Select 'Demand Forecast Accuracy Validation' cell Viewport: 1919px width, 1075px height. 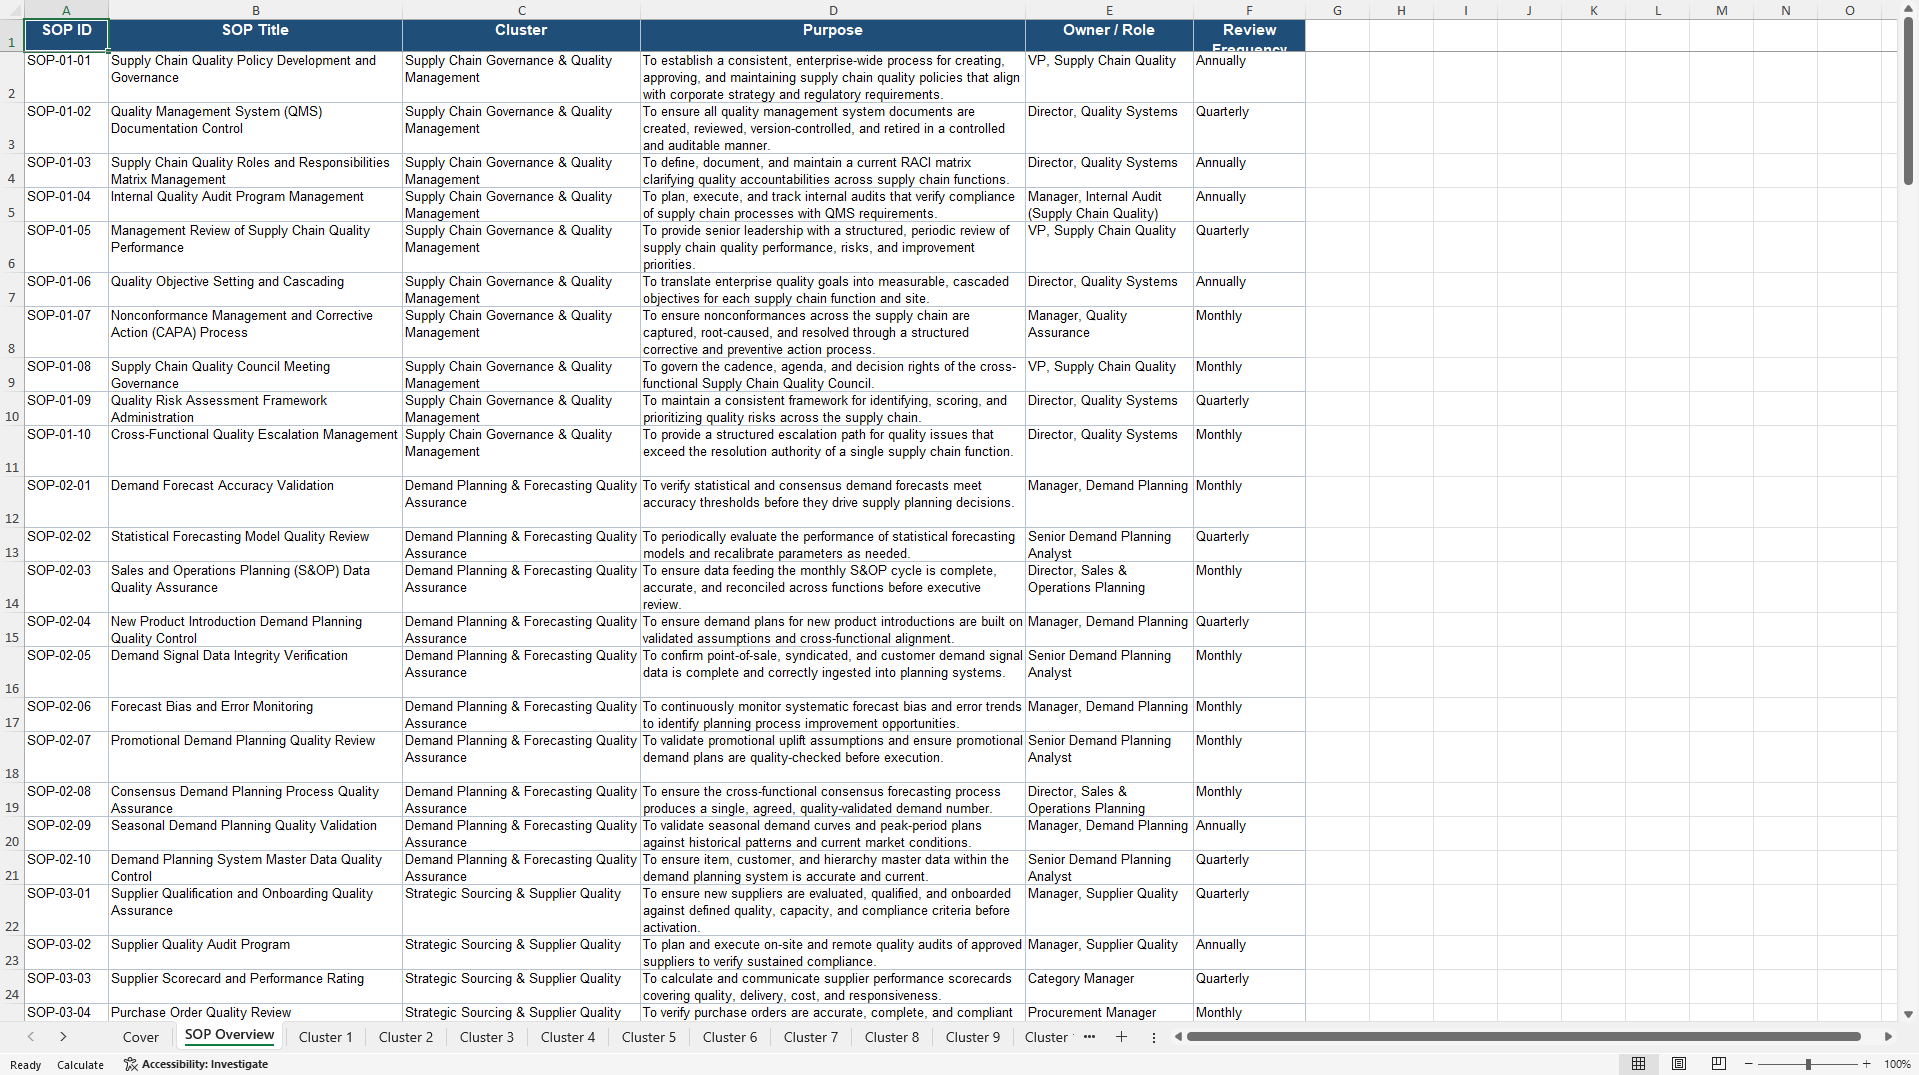[255, 502]
